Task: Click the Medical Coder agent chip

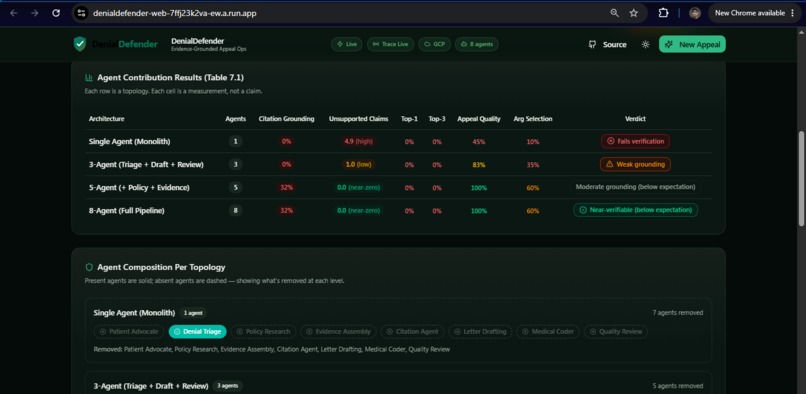Action: coord(548,332)
